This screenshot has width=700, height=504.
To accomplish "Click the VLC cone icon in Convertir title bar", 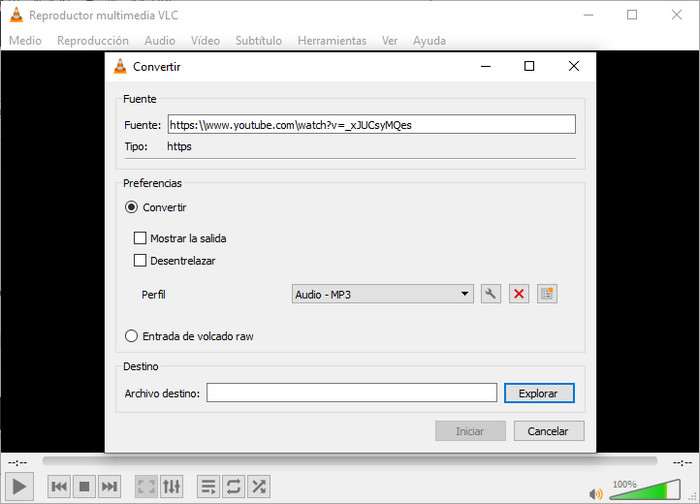I will click(x=120, y=67).
